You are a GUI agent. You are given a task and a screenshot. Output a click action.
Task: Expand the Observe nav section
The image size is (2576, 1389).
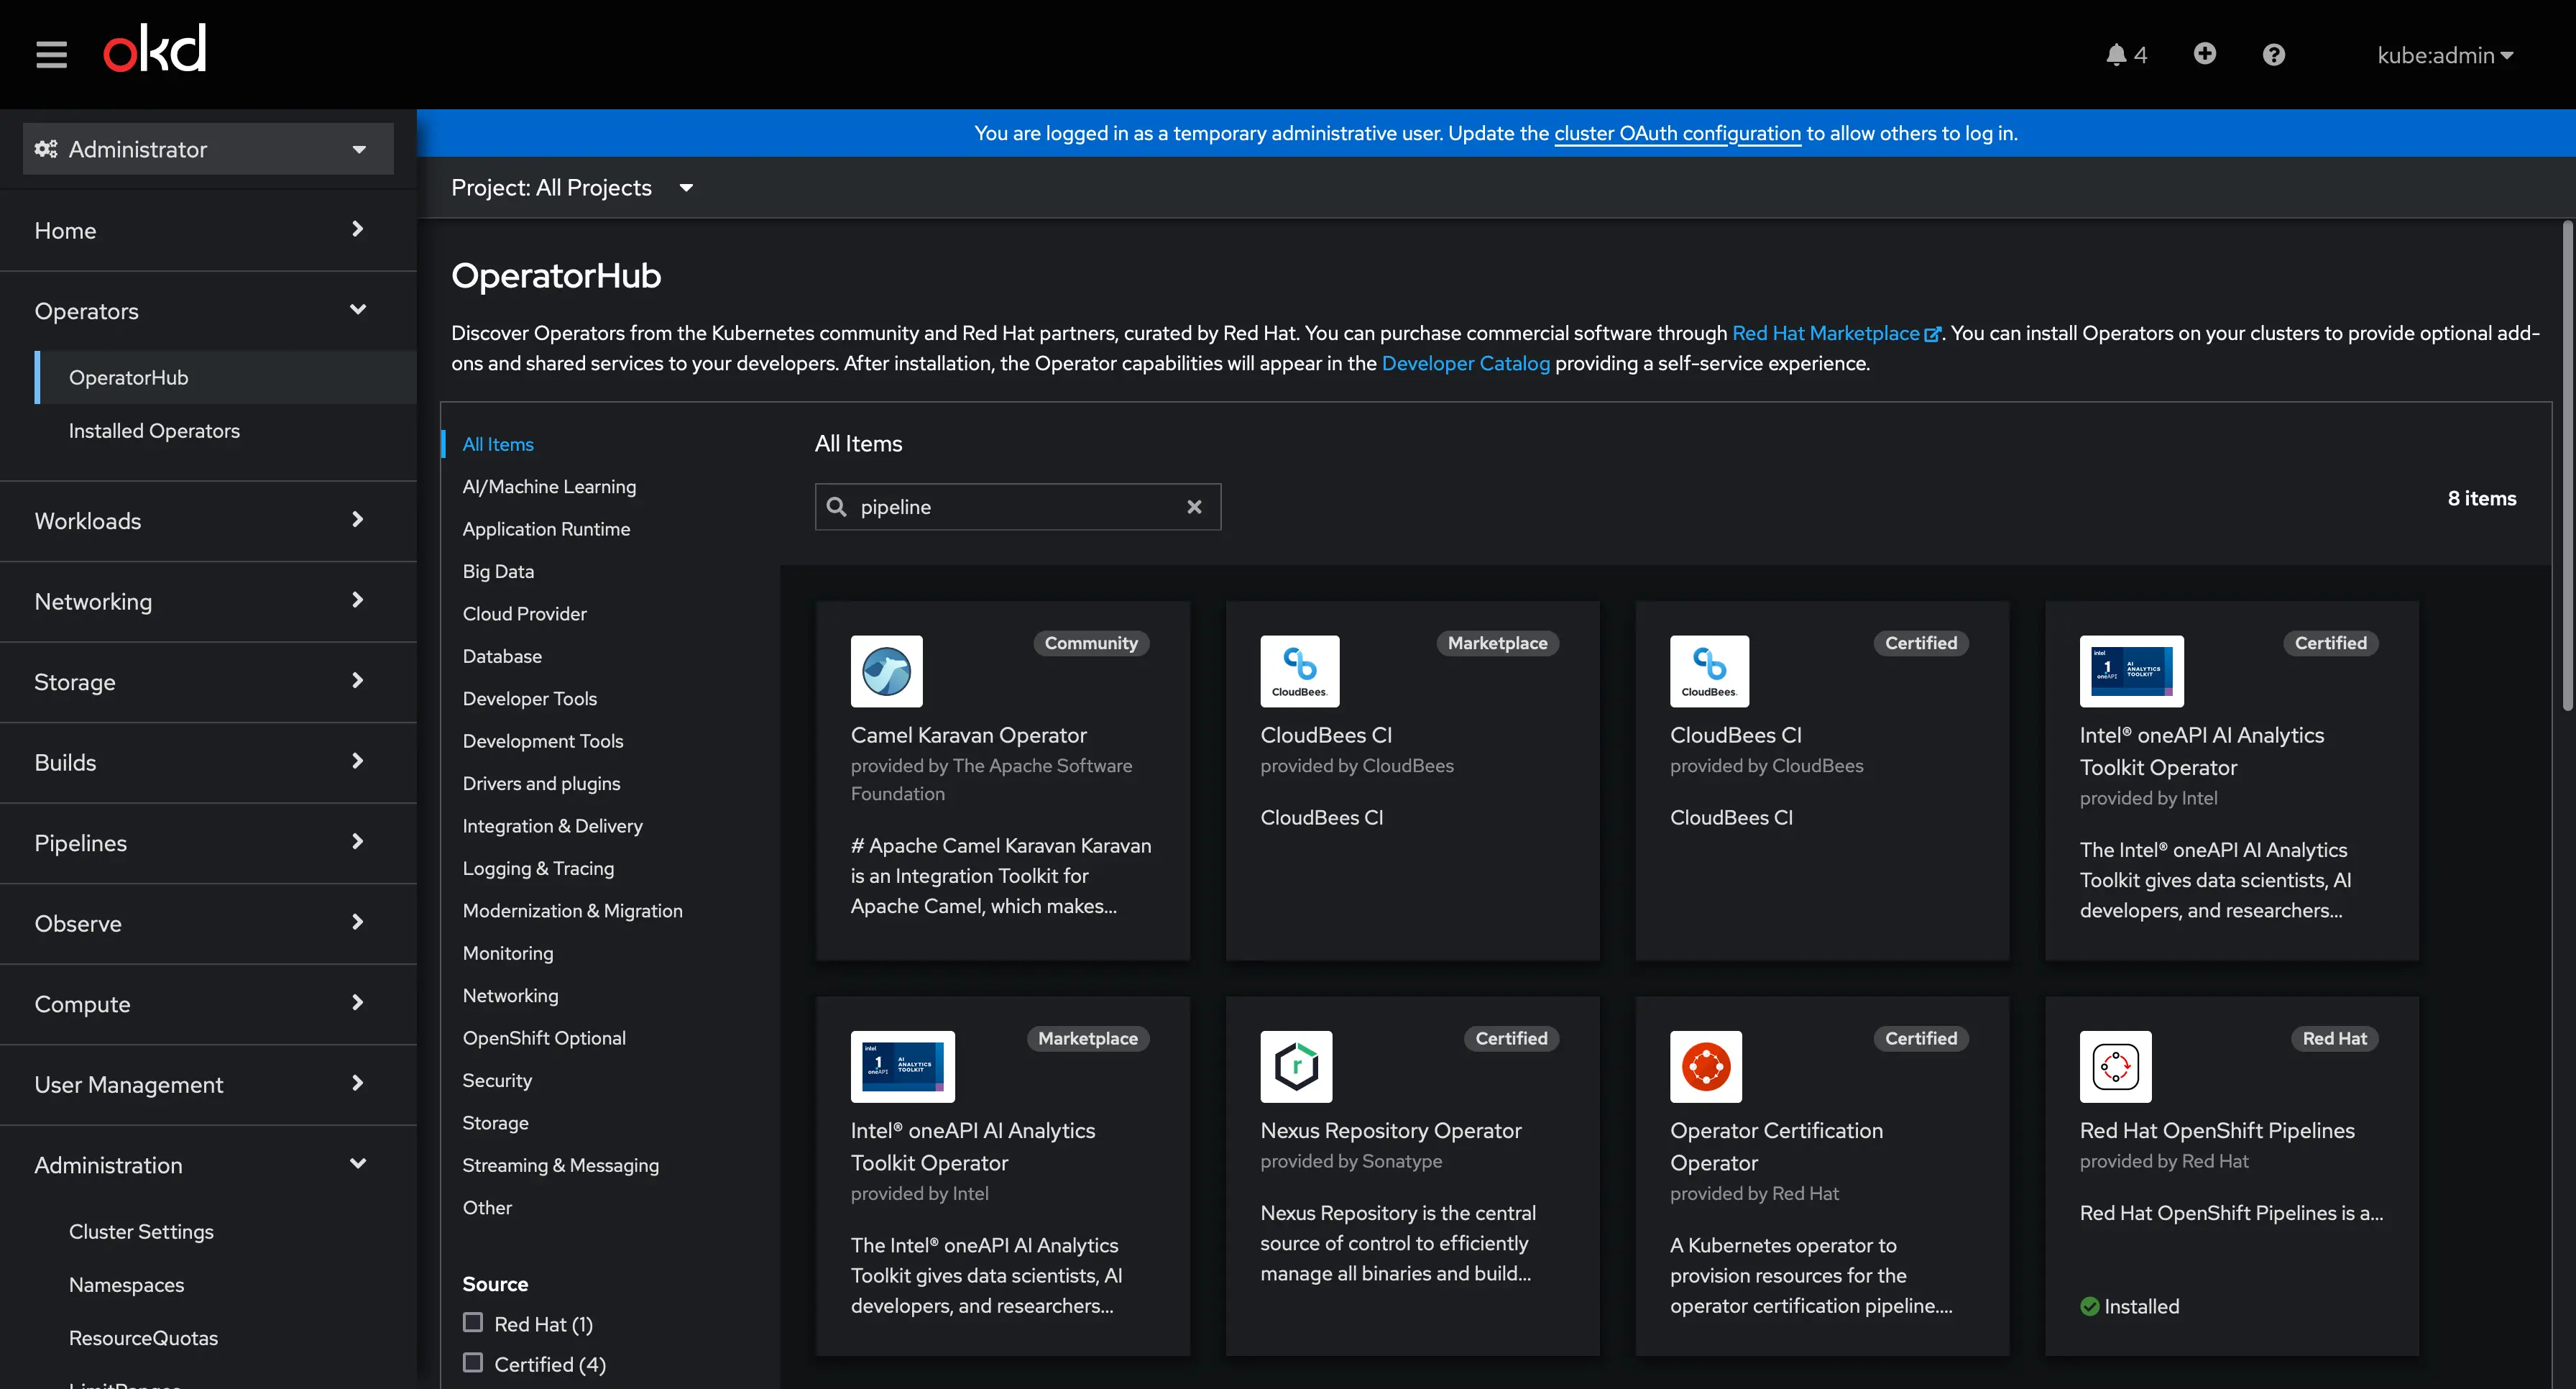pyautogui.click(x=208, y=923)
